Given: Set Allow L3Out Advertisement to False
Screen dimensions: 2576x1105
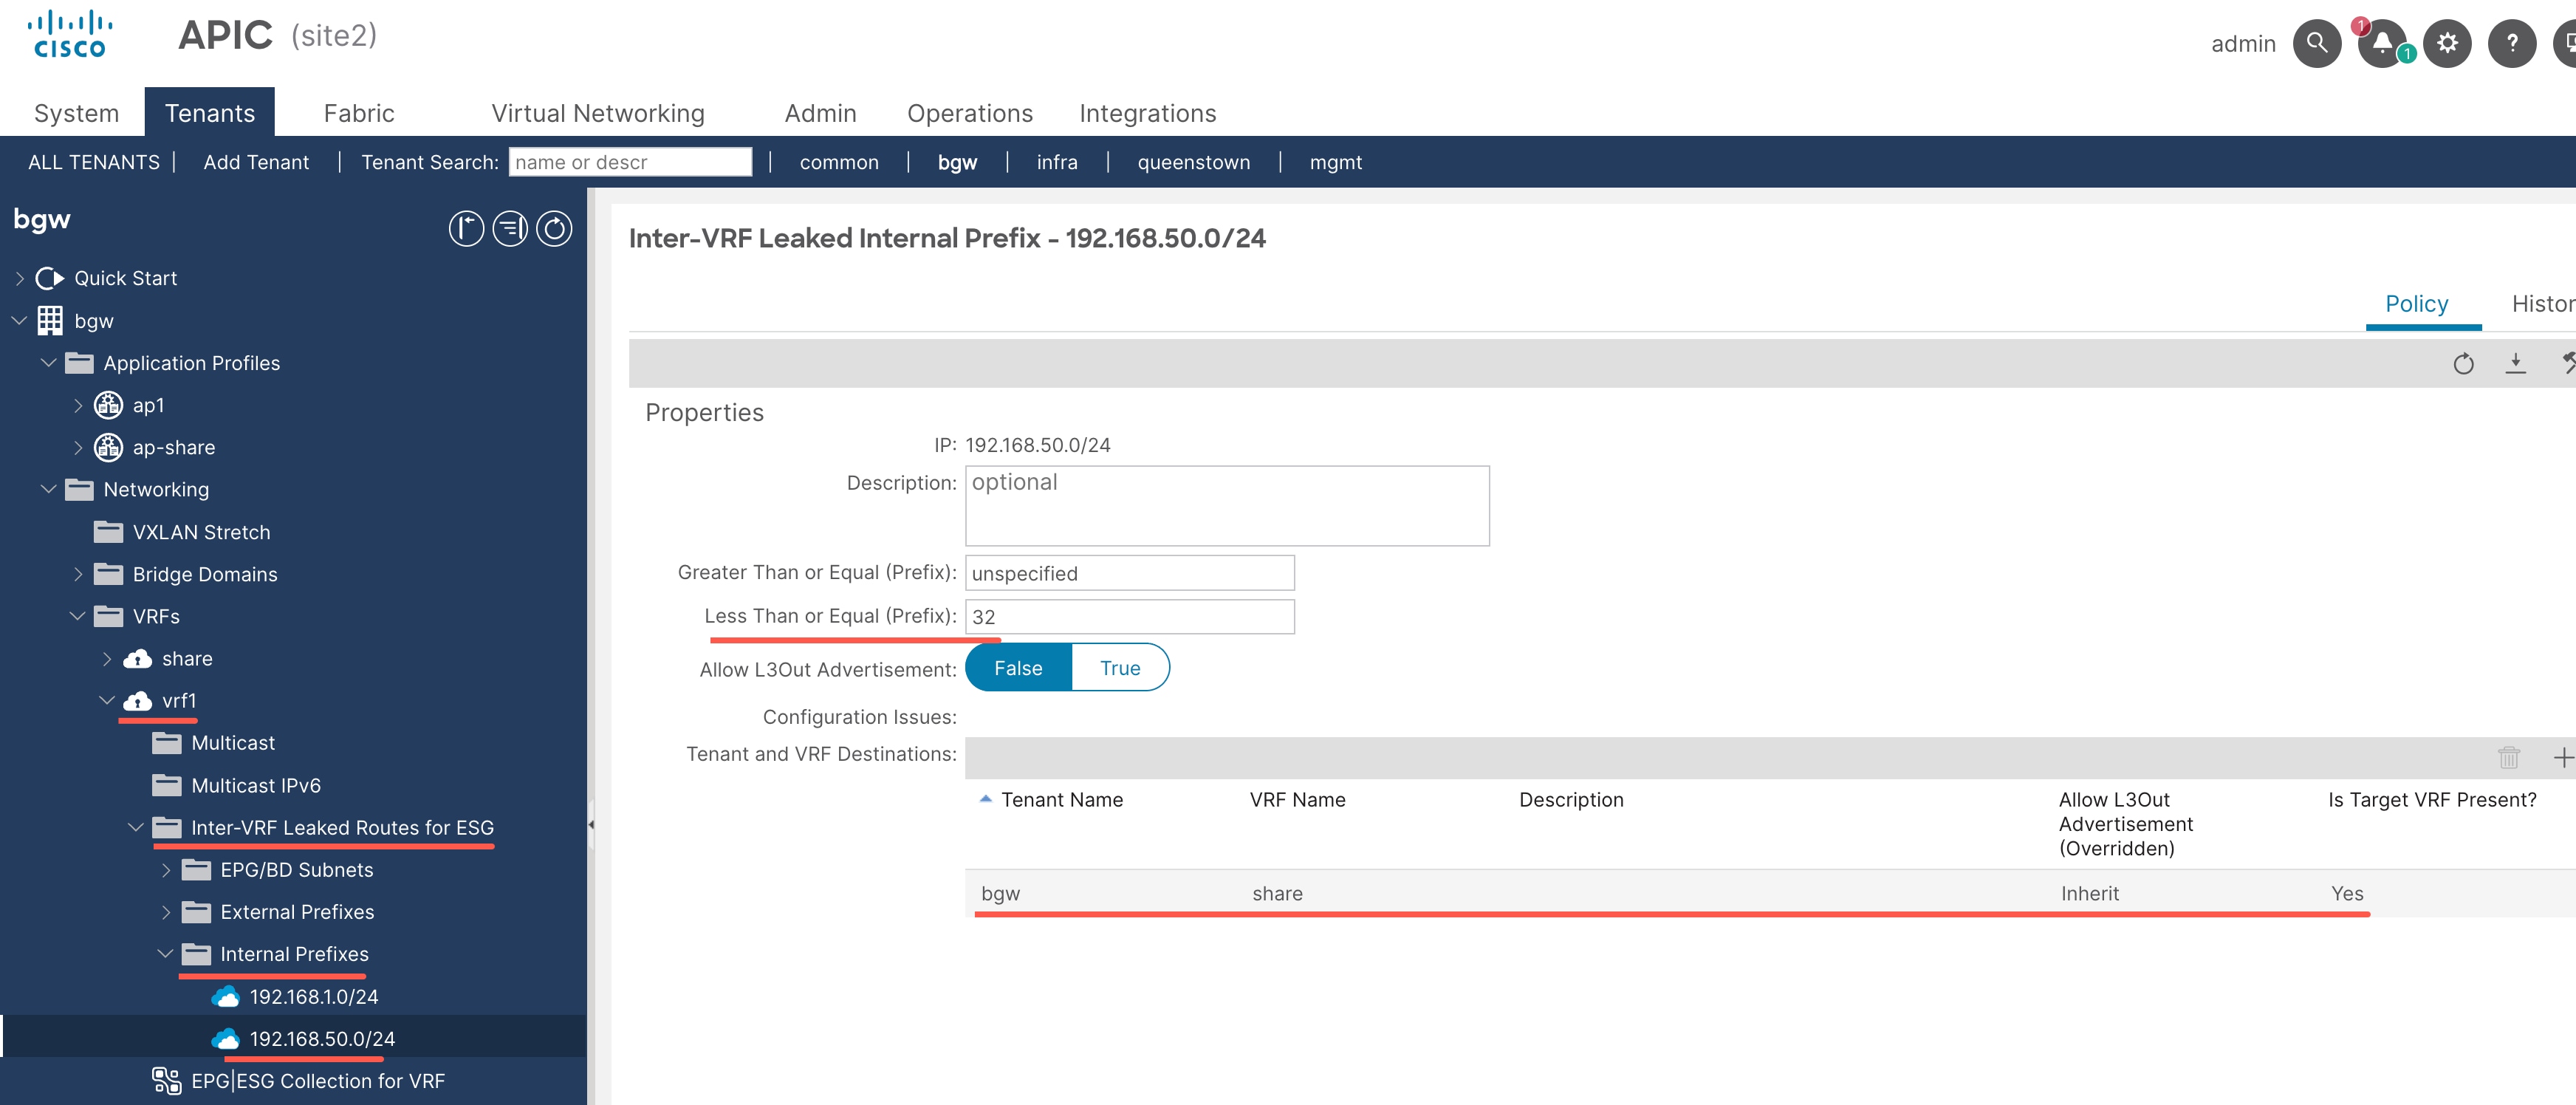Looking at the screenshot, I should click(1018, 668).
